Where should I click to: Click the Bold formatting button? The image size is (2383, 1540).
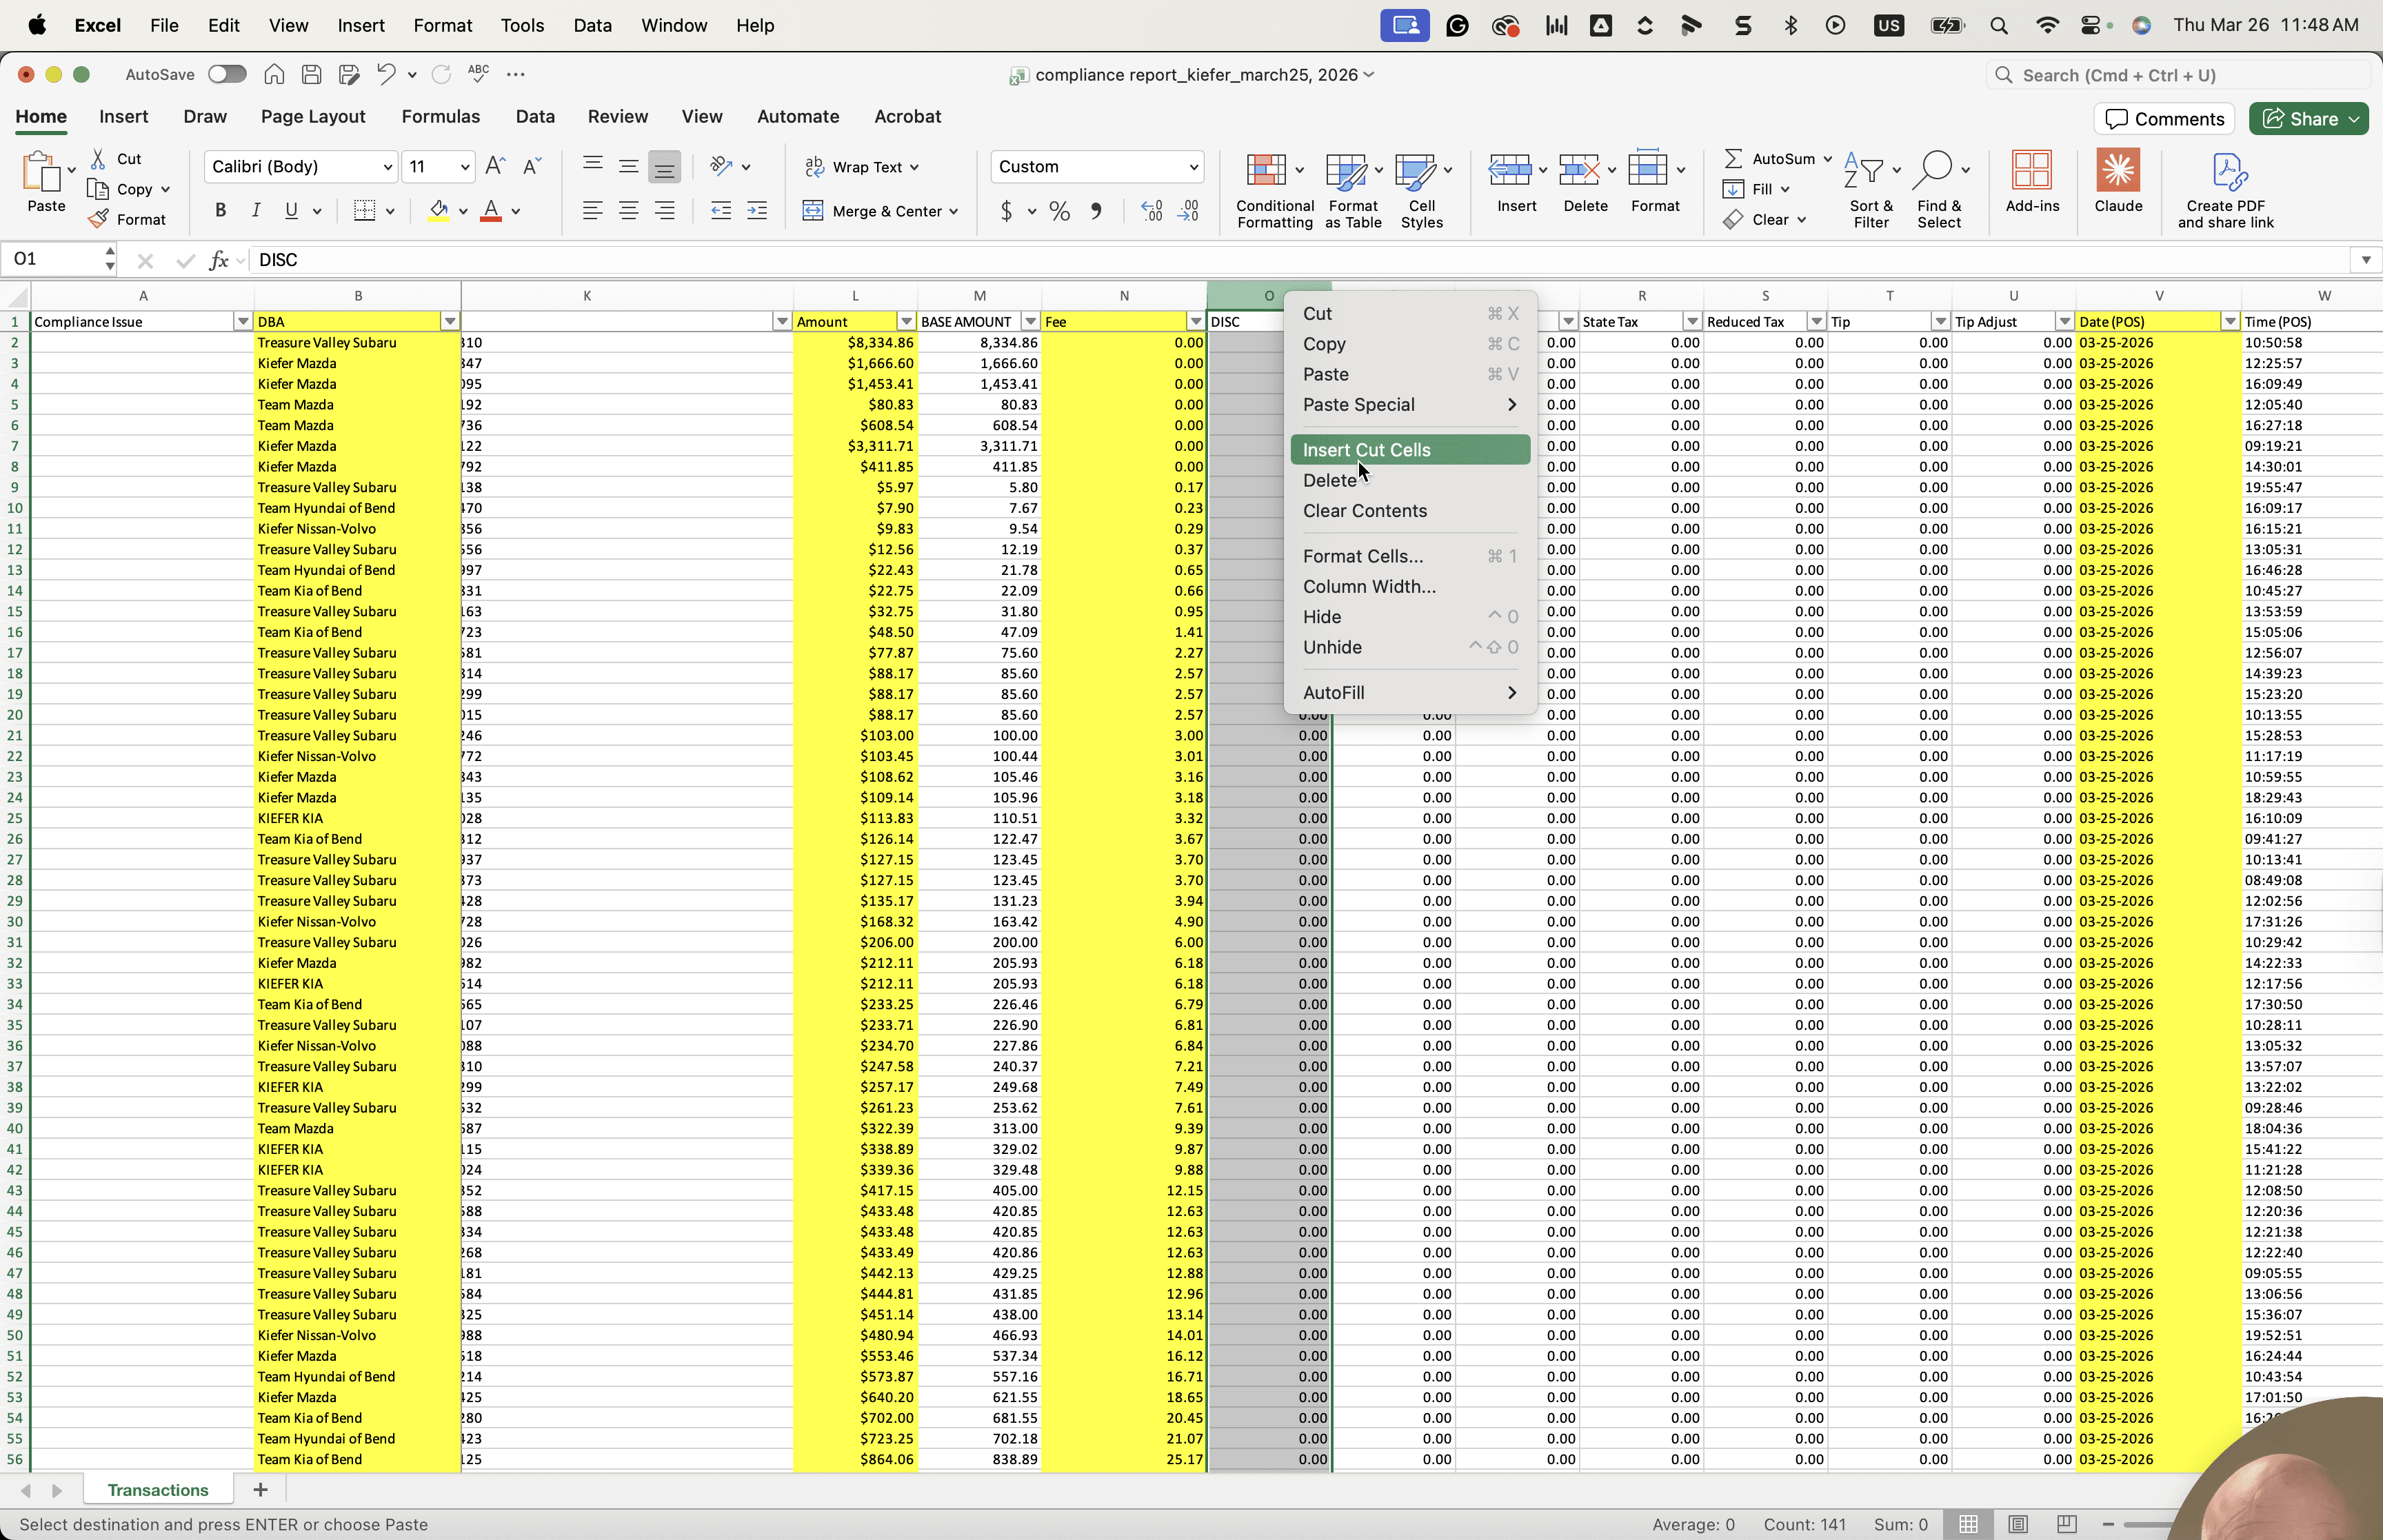click(x=220, y=211)
